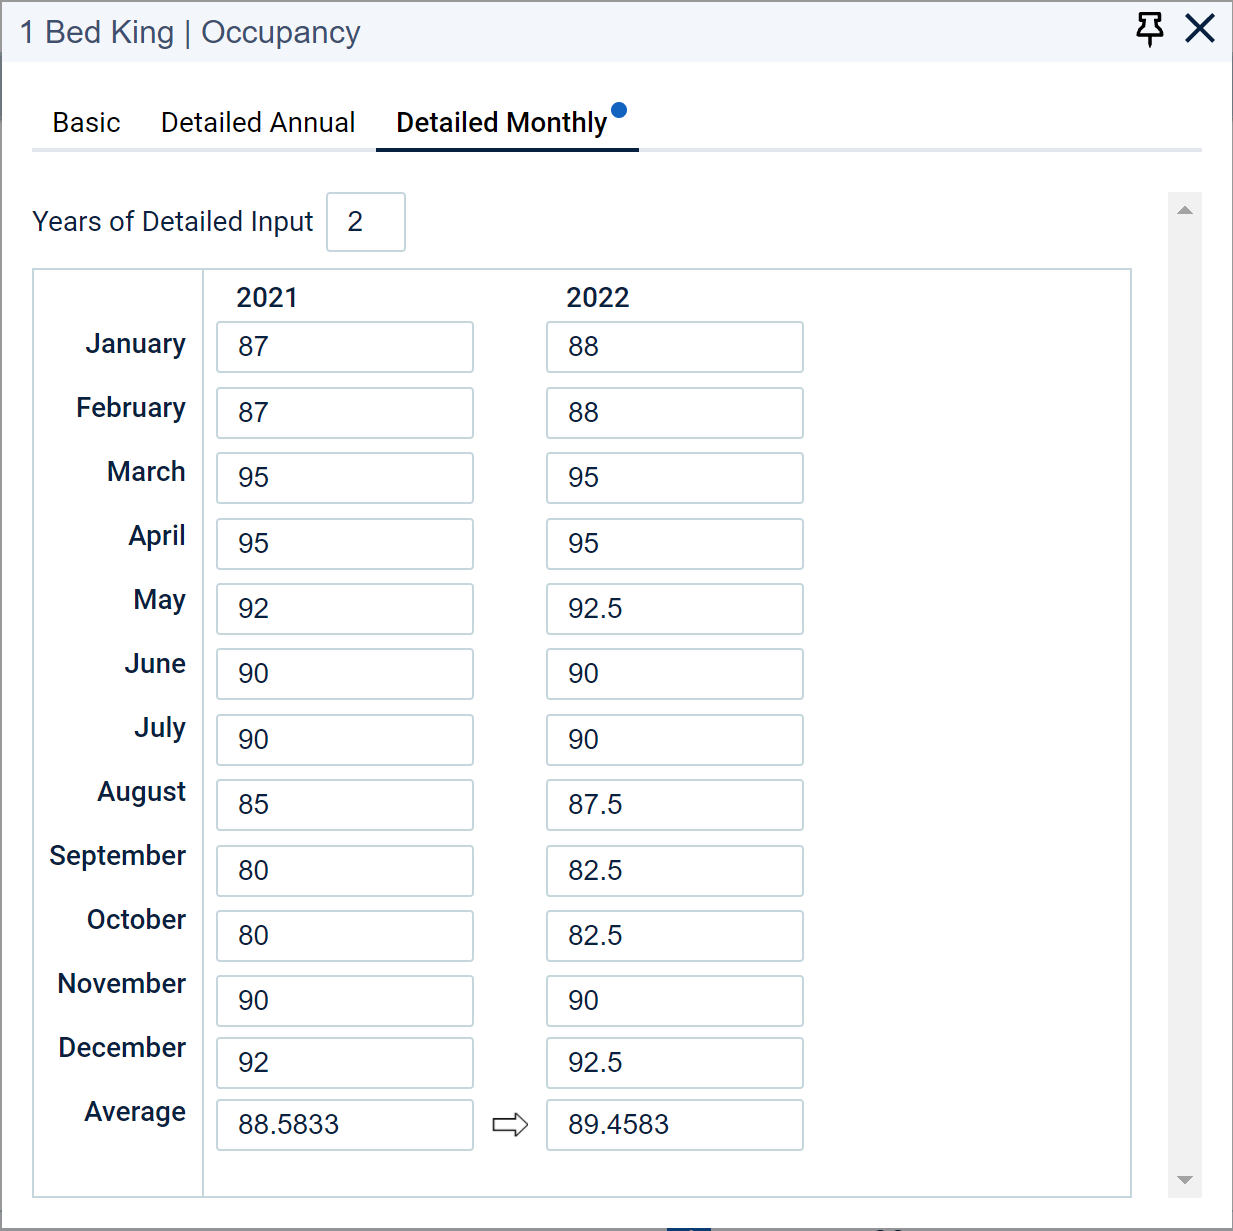Viewport: 1233px width, 1231px height.
Task: Select the Detailed Monthly tab
Action: [507, 122]
